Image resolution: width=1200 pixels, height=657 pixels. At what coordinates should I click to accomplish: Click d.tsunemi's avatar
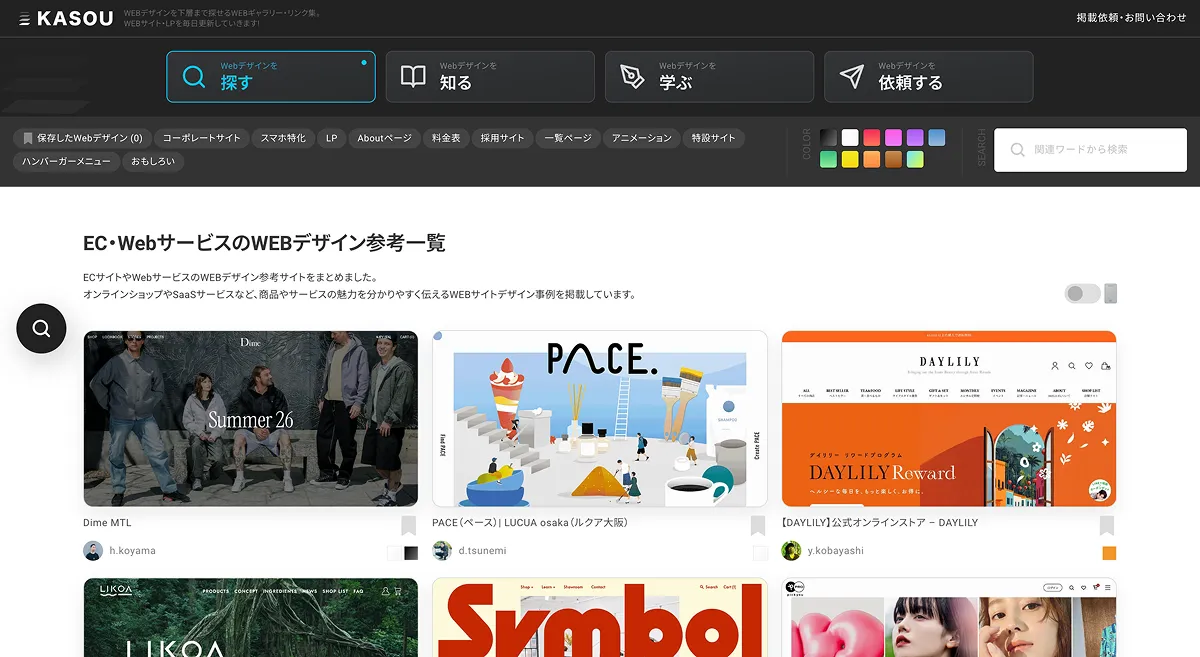click(x=442, y=551)
